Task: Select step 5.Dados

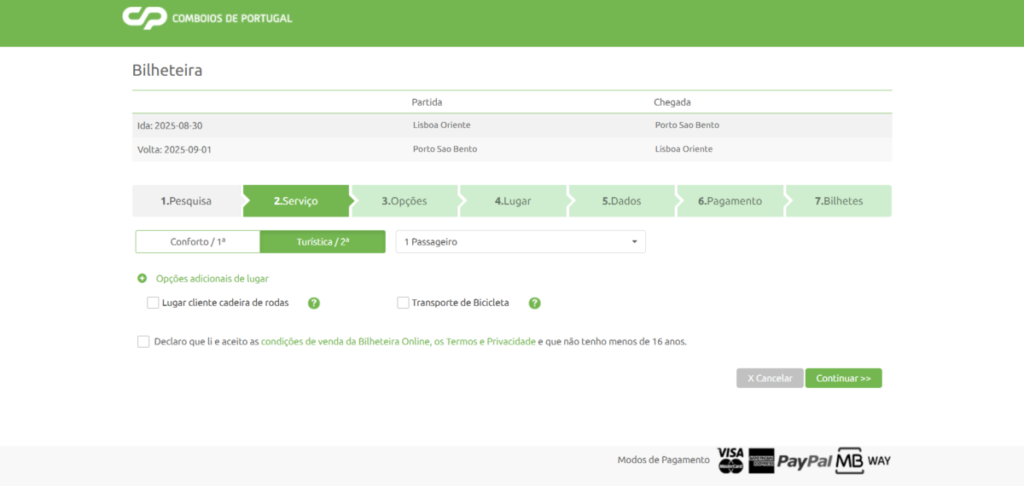Action: click(x=622, y=201)
